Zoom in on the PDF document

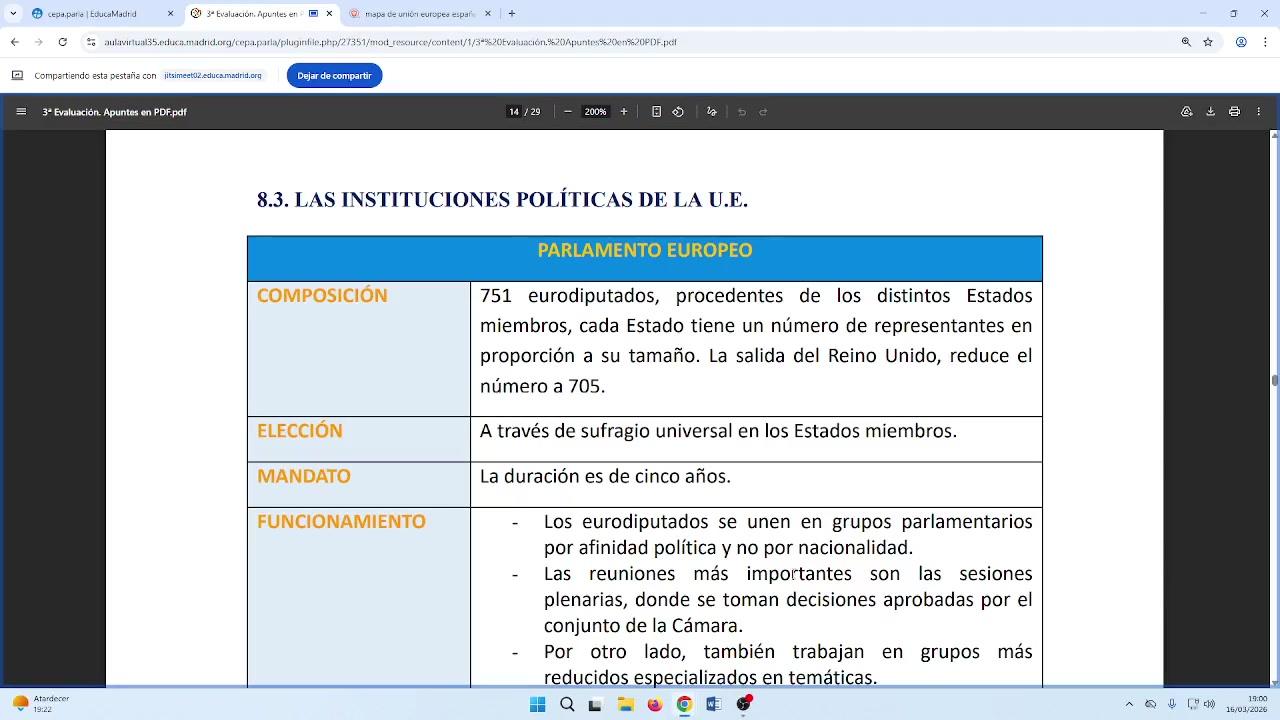pyautogui.click(x=624, y=112)
